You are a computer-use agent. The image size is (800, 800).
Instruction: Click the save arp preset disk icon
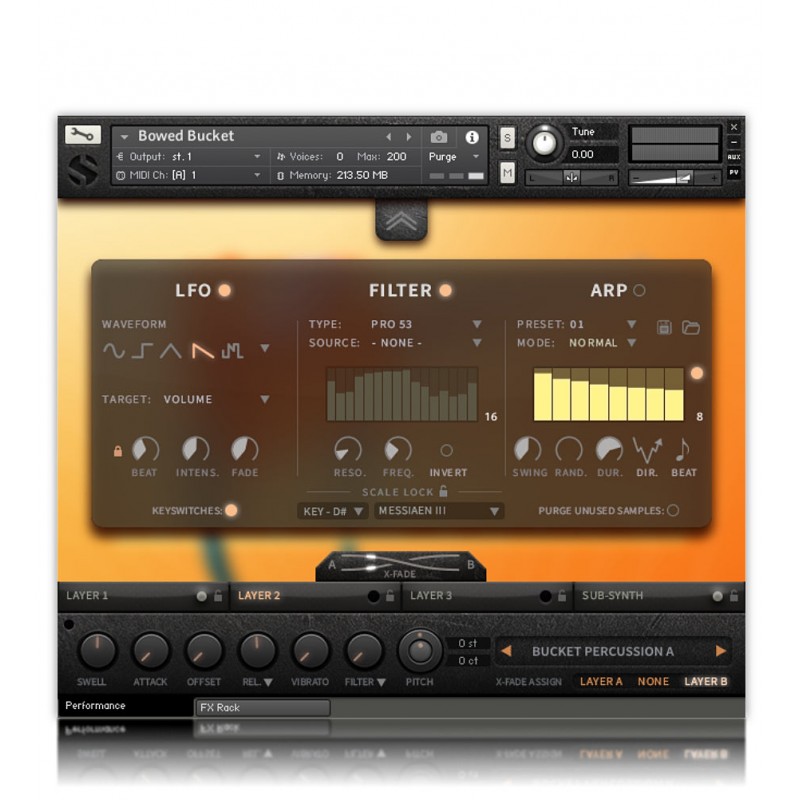tap(664, 326)
